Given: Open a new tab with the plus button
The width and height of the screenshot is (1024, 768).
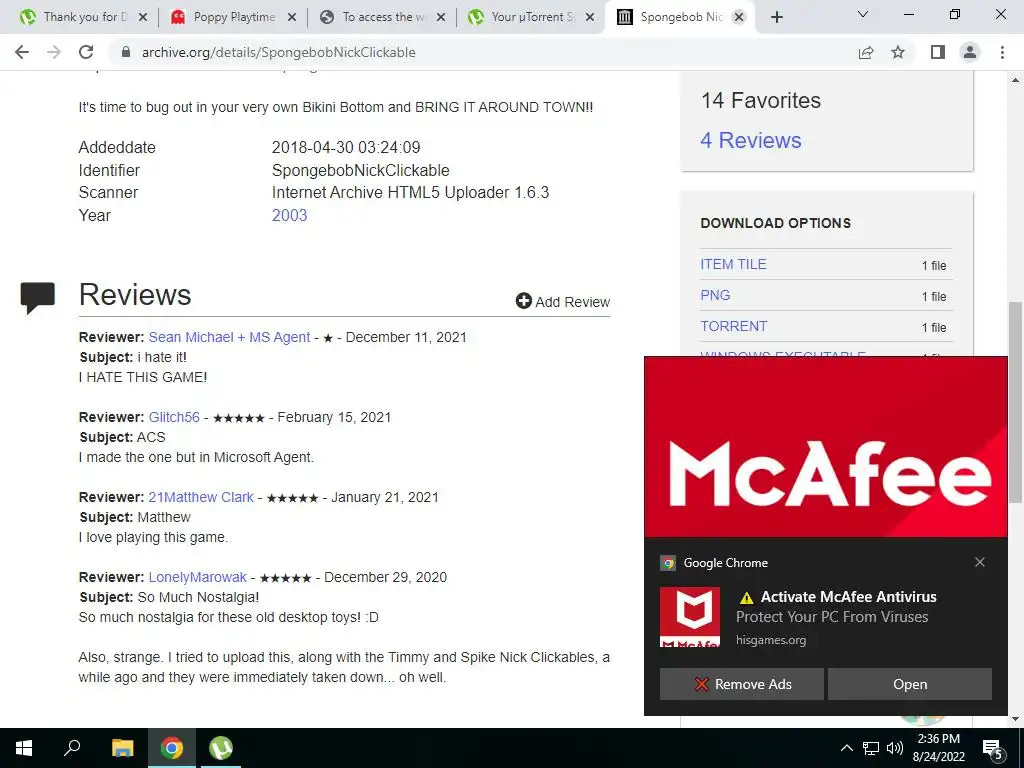Looking at the screenshot, I should [776, 17].
